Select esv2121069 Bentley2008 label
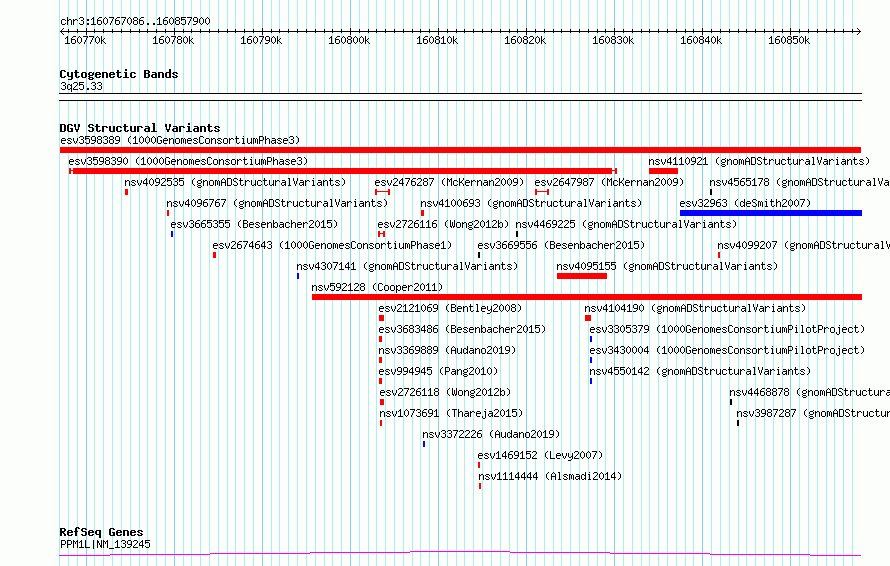Screen dimensions: 890x566 pyautogui.click(x=450, y=308)
